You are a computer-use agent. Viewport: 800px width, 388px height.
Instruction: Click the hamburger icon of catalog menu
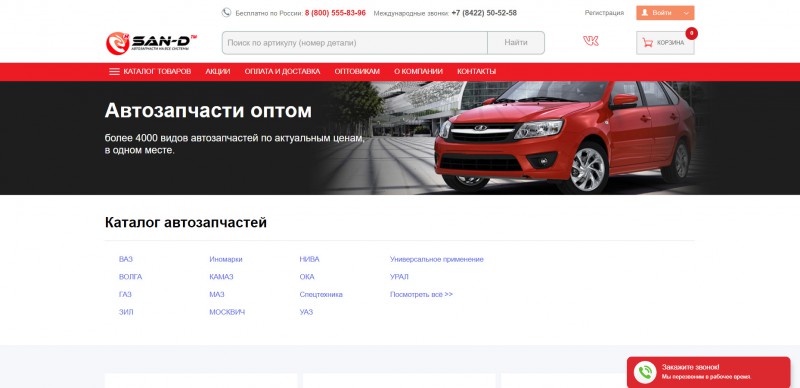pyautogui.click(x=114, y=71)
